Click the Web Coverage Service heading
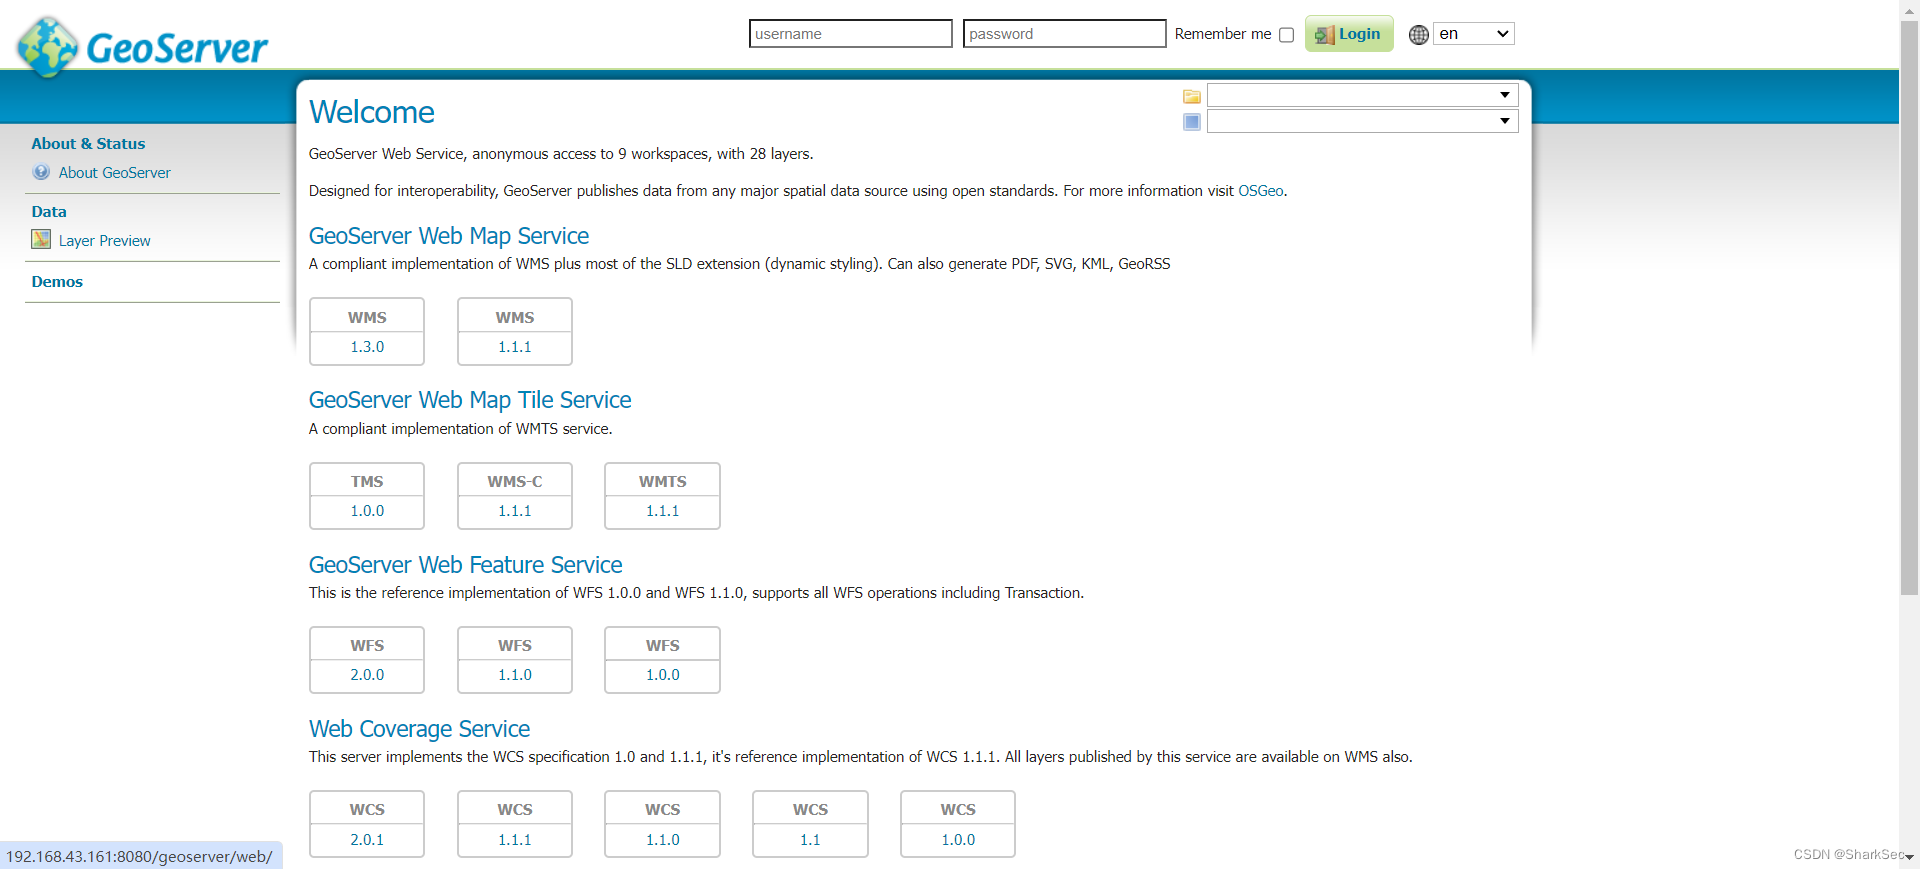1920x869 pixels. point(420,729)
